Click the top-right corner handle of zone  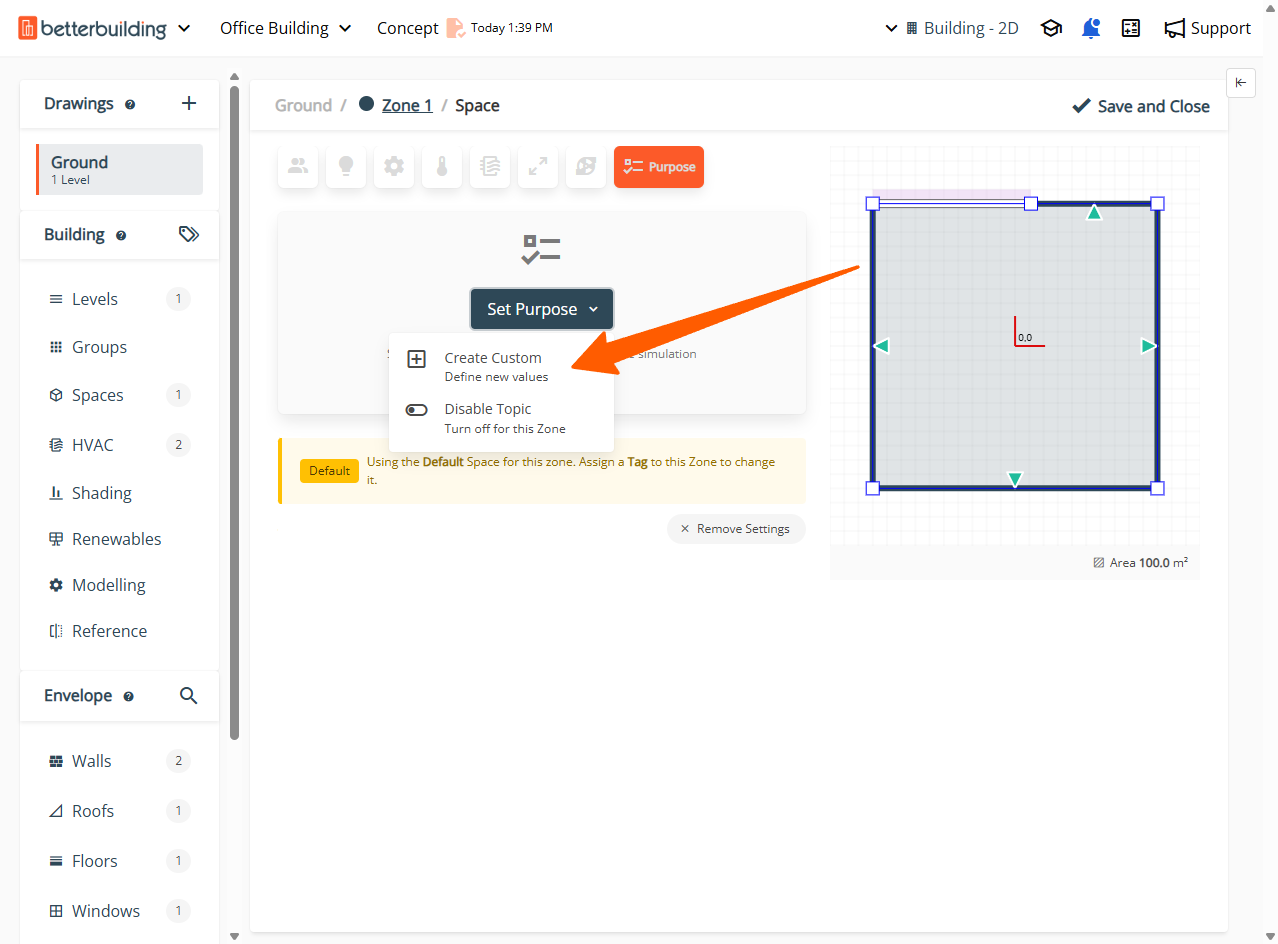tap(1157, 204)
